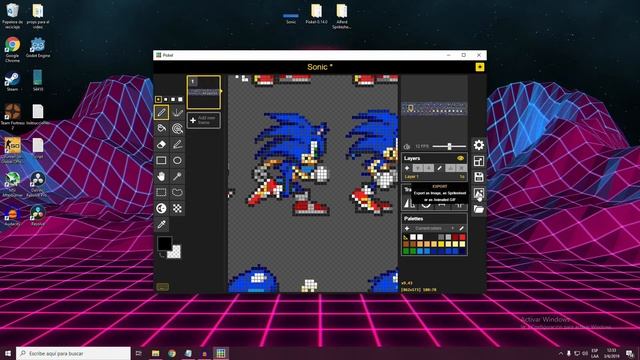Select the Lighten tool
The image size is (640, 360).
point(161,208)
